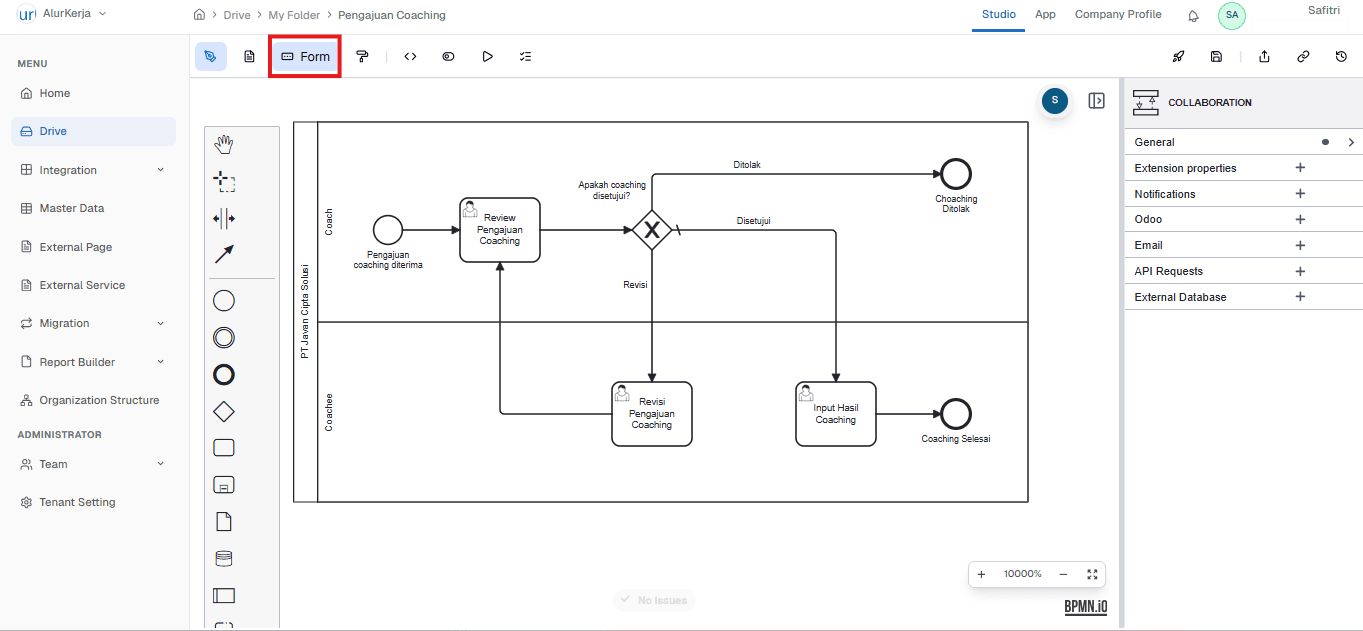Switch to the App tab

pos(1045,14)
